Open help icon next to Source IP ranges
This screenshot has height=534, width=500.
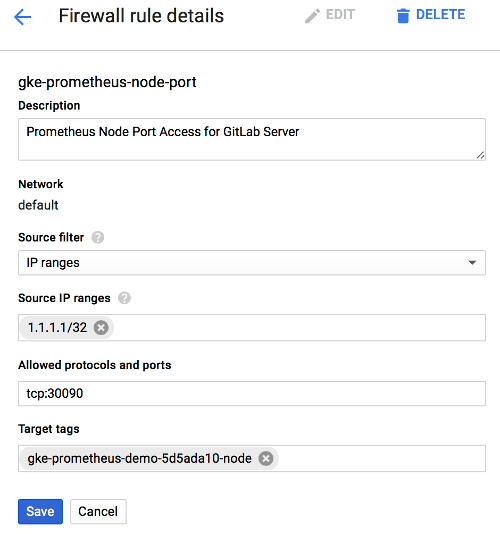pyautogui.click(x=124, y=298)
